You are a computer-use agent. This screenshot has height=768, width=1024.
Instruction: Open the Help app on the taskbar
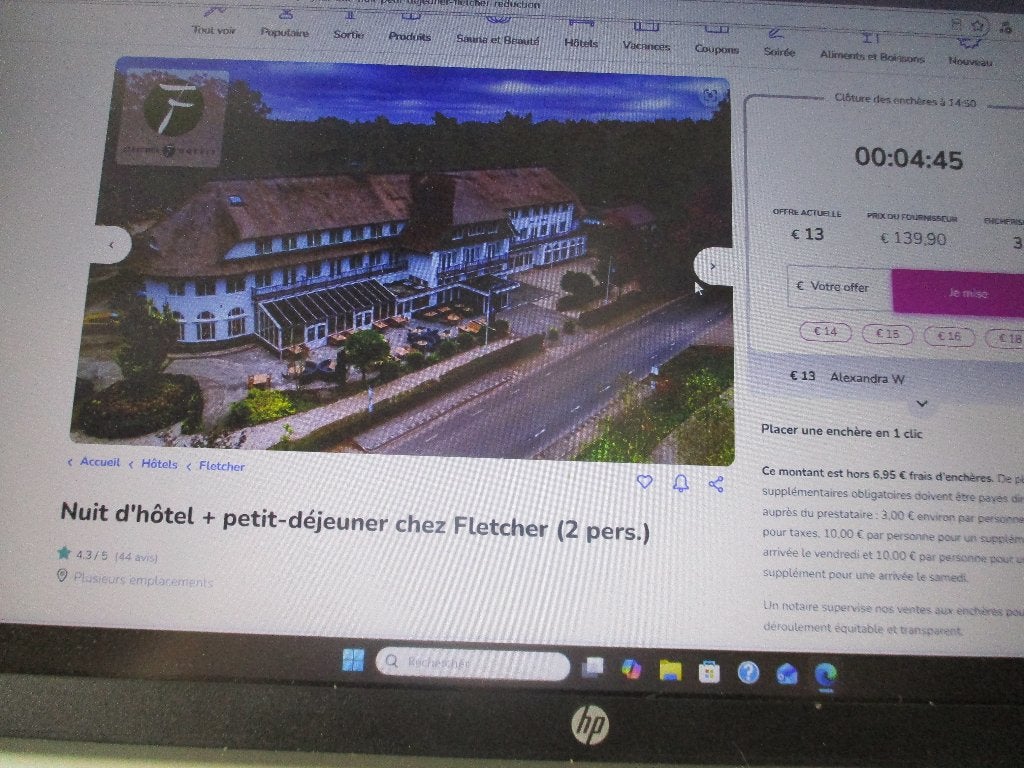748,673
